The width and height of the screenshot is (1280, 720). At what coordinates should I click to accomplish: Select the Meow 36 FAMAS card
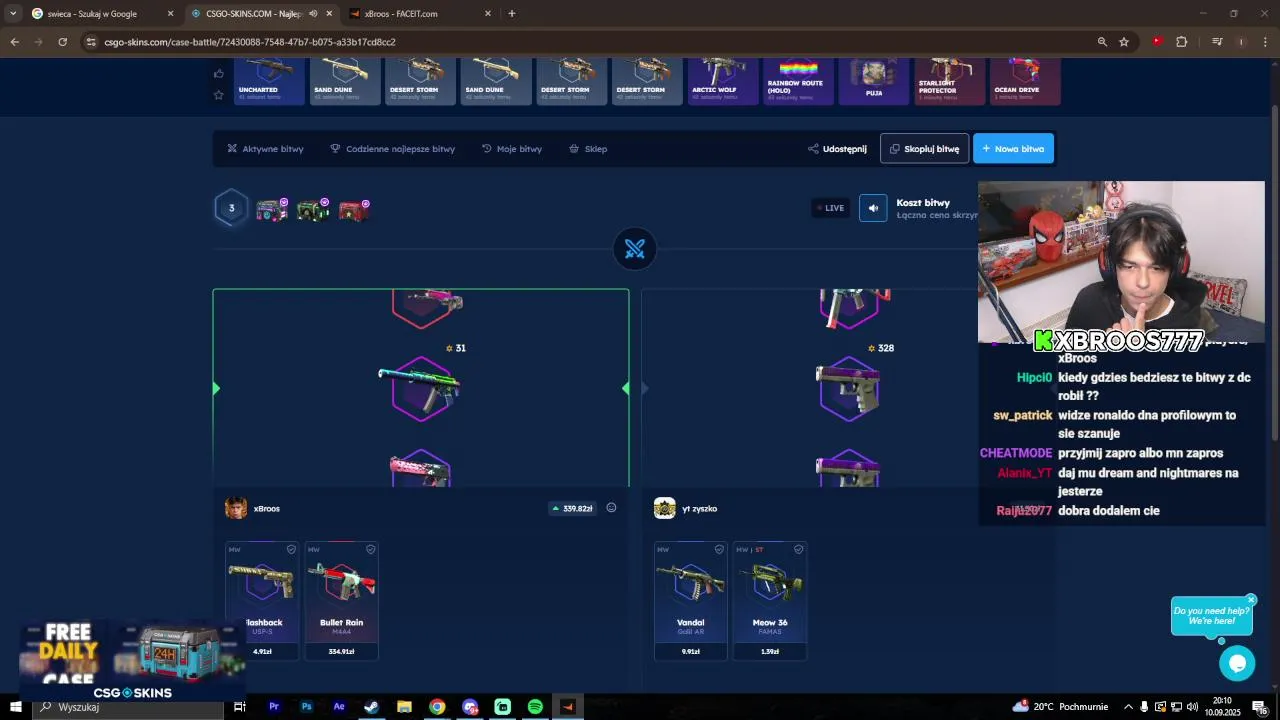tap(770, 601)
